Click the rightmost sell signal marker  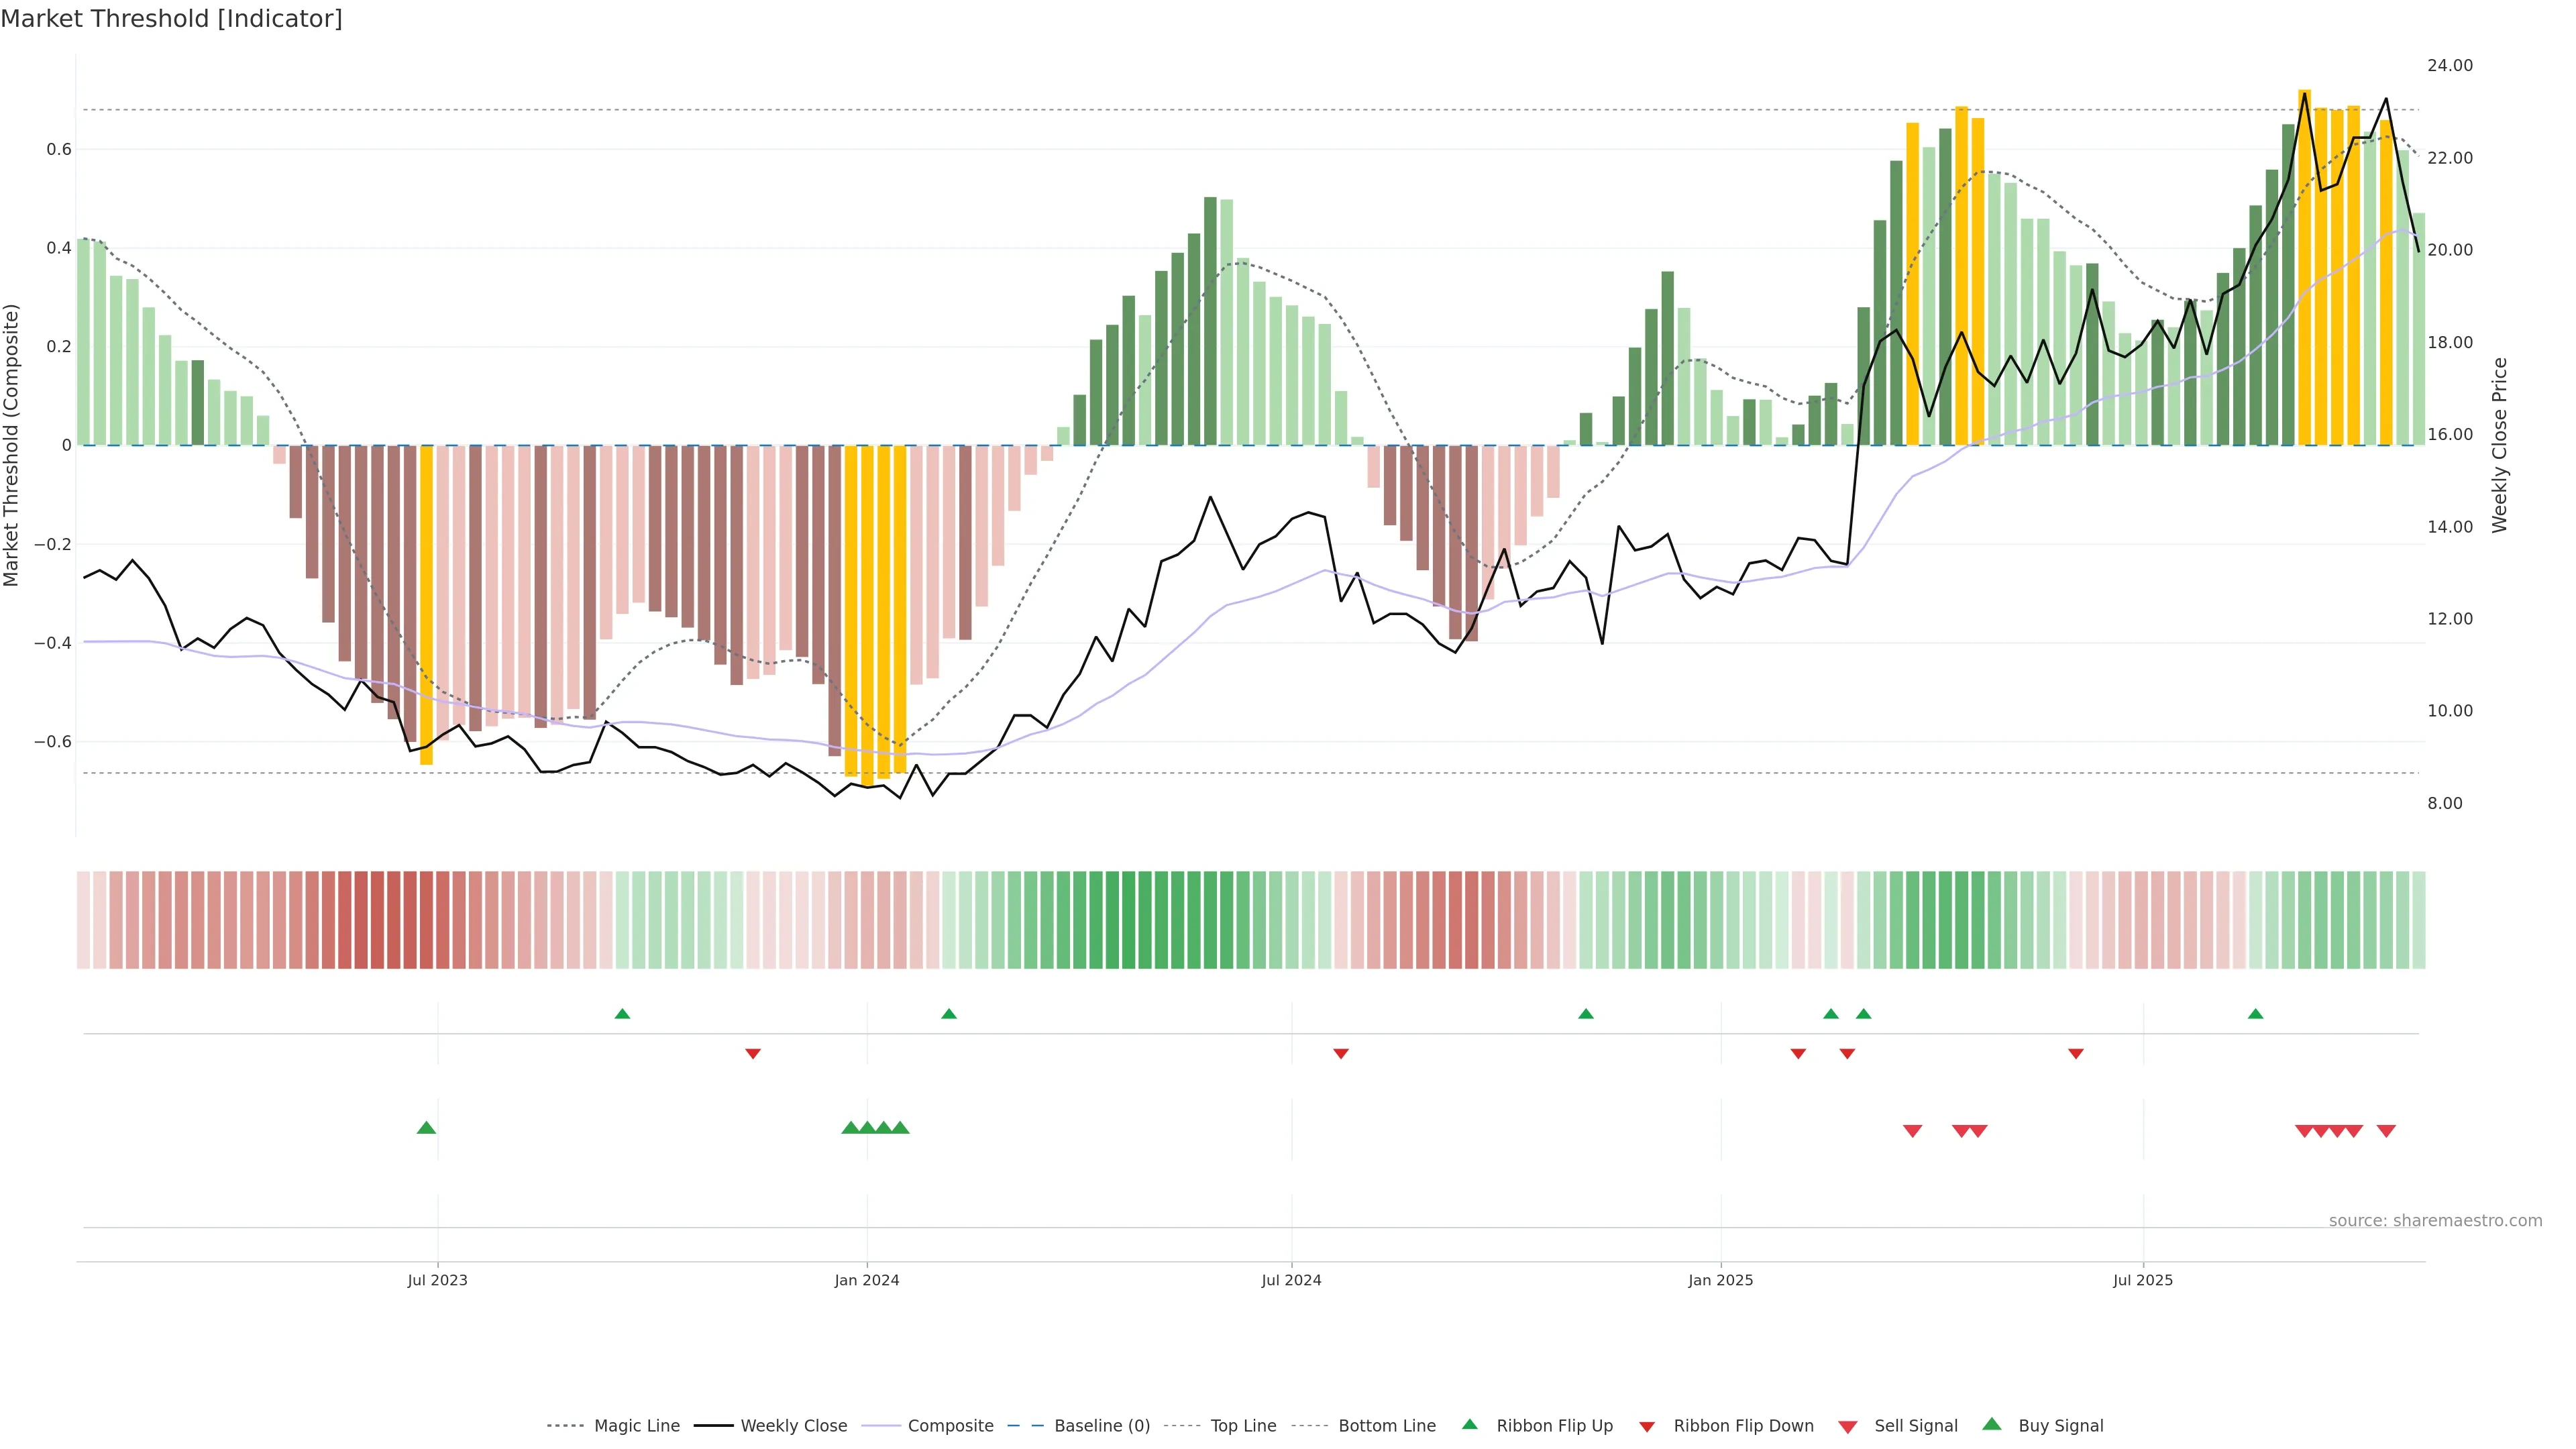tap(2386, 1131)
